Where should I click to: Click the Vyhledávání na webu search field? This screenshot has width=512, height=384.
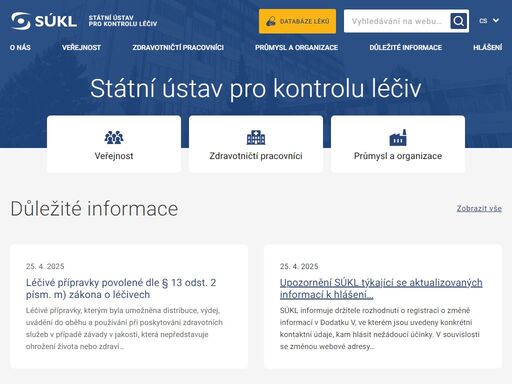pyautogui.click(x=397, y=21)
